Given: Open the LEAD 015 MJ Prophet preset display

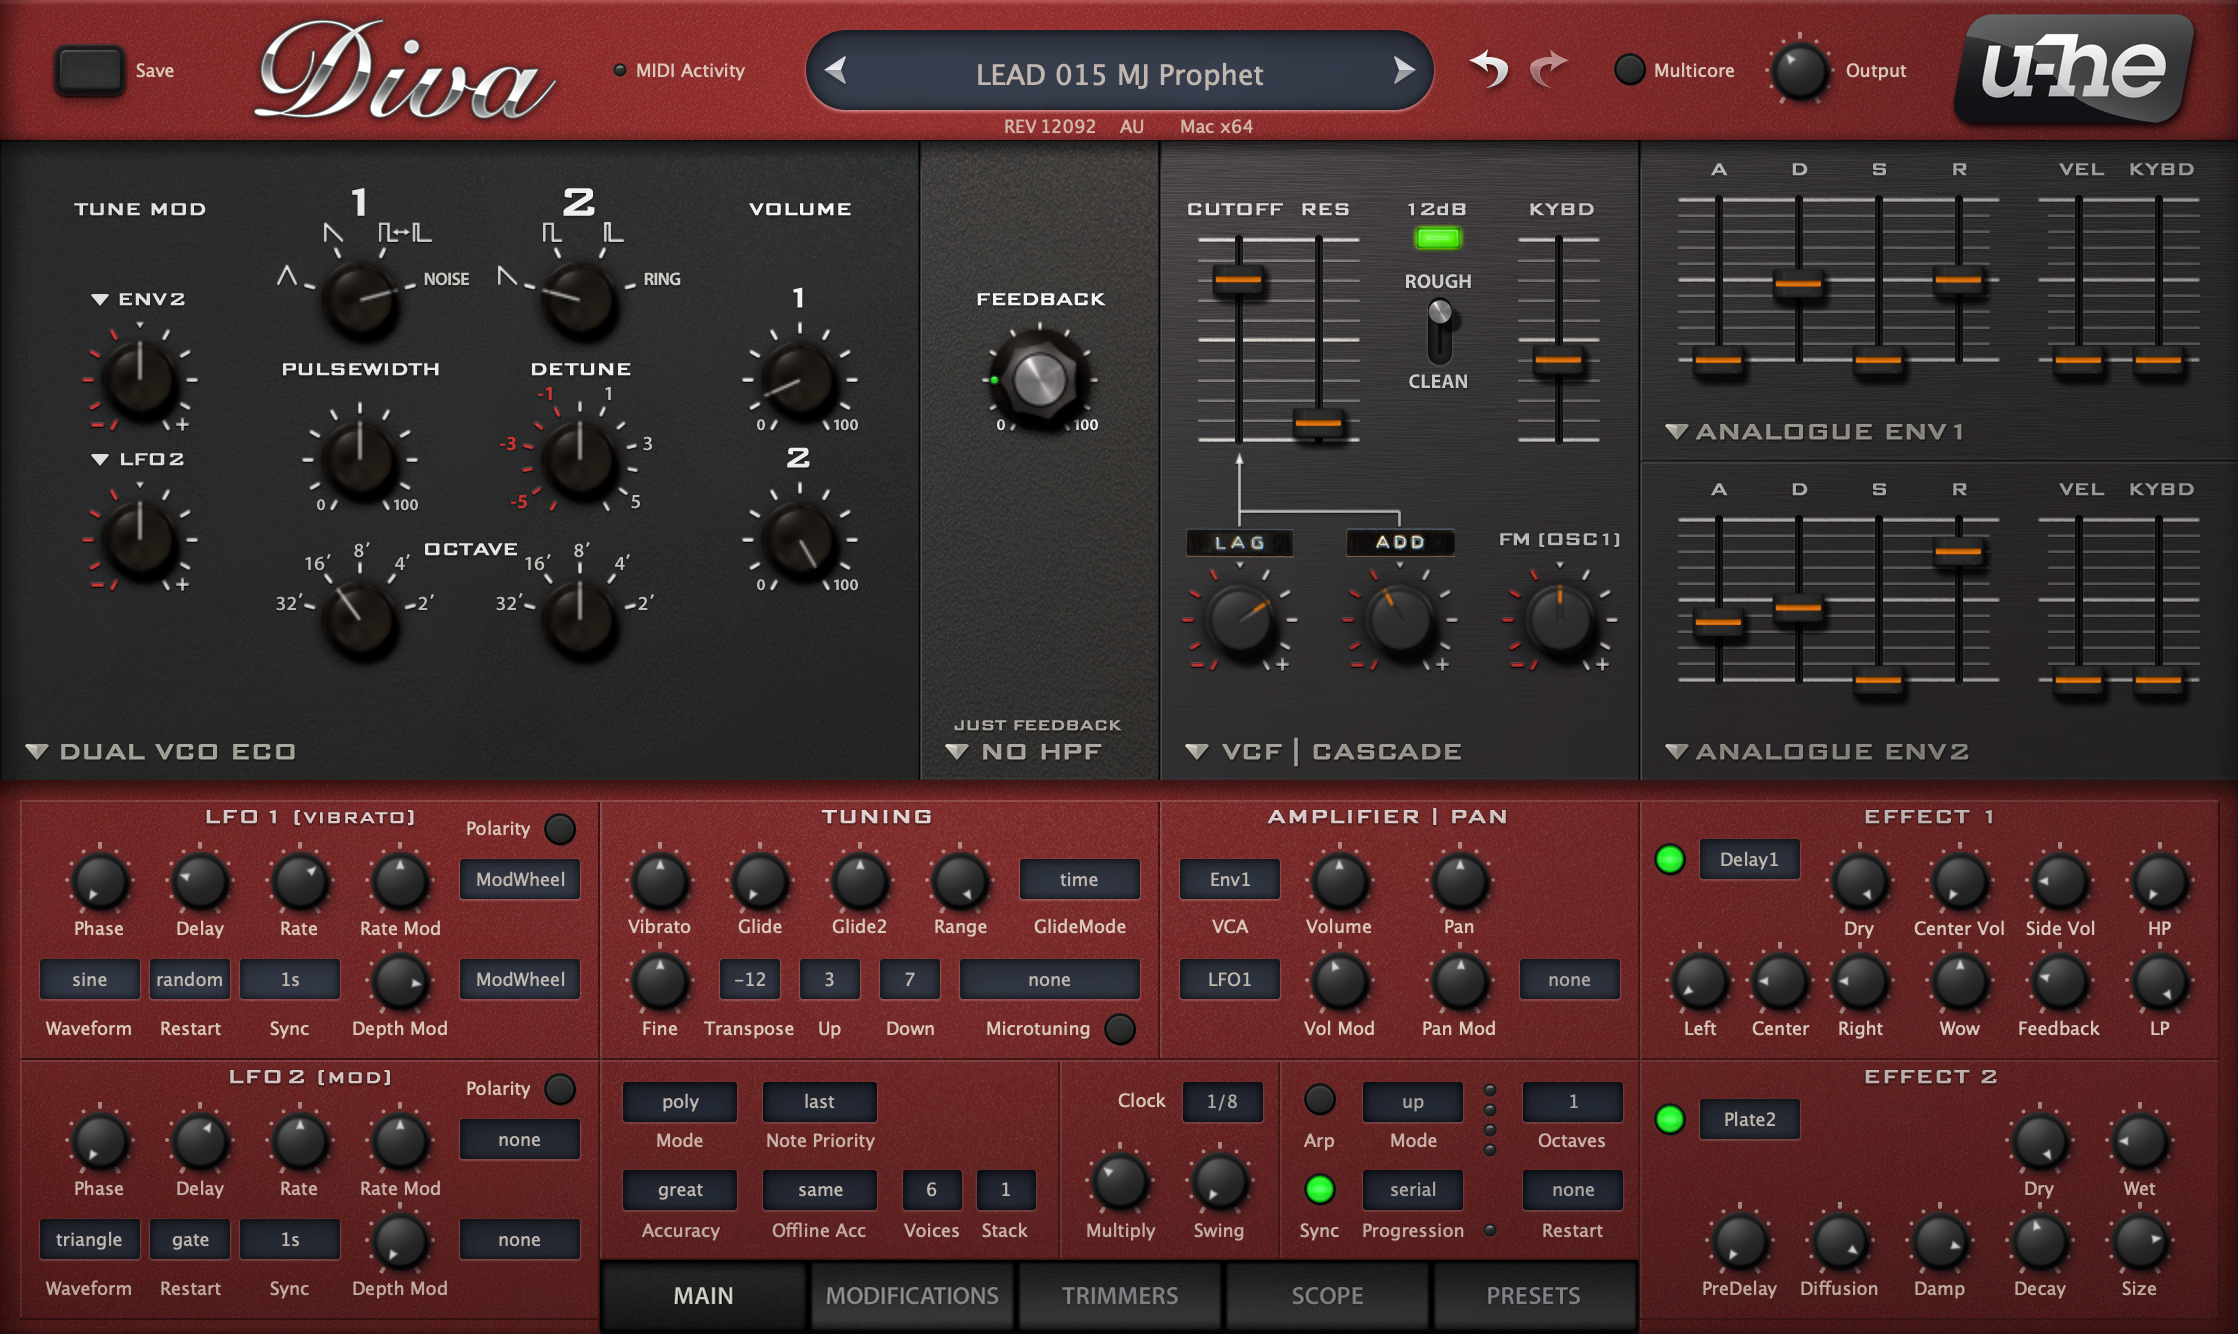Looking at the screenshot, I should pyautogui.click(x=1119, y=74).
